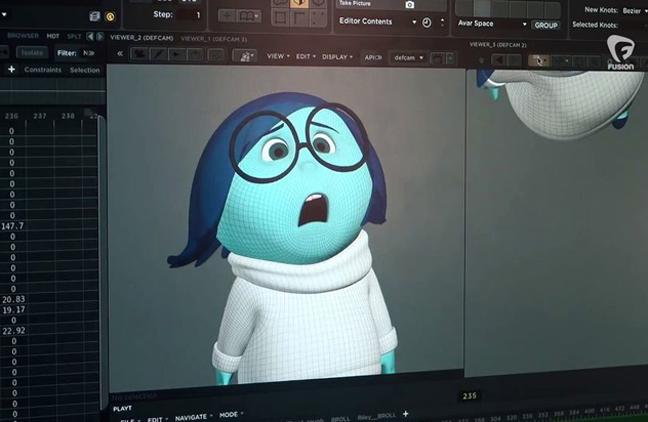Switch to the MDT tab
Image resolution: width=648 pixels, height=422 pixels.
point(52,36)
